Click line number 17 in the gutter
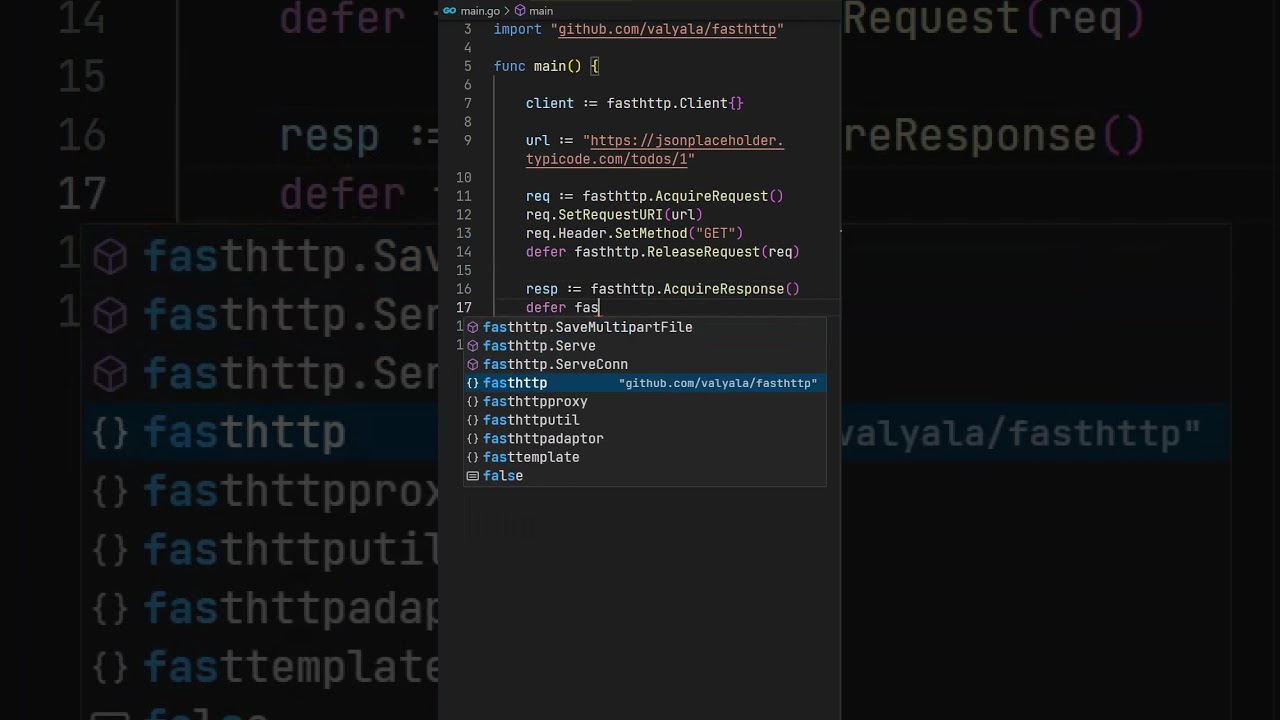The width and height of the screenshot is (1280, 720). coord(463,308)
